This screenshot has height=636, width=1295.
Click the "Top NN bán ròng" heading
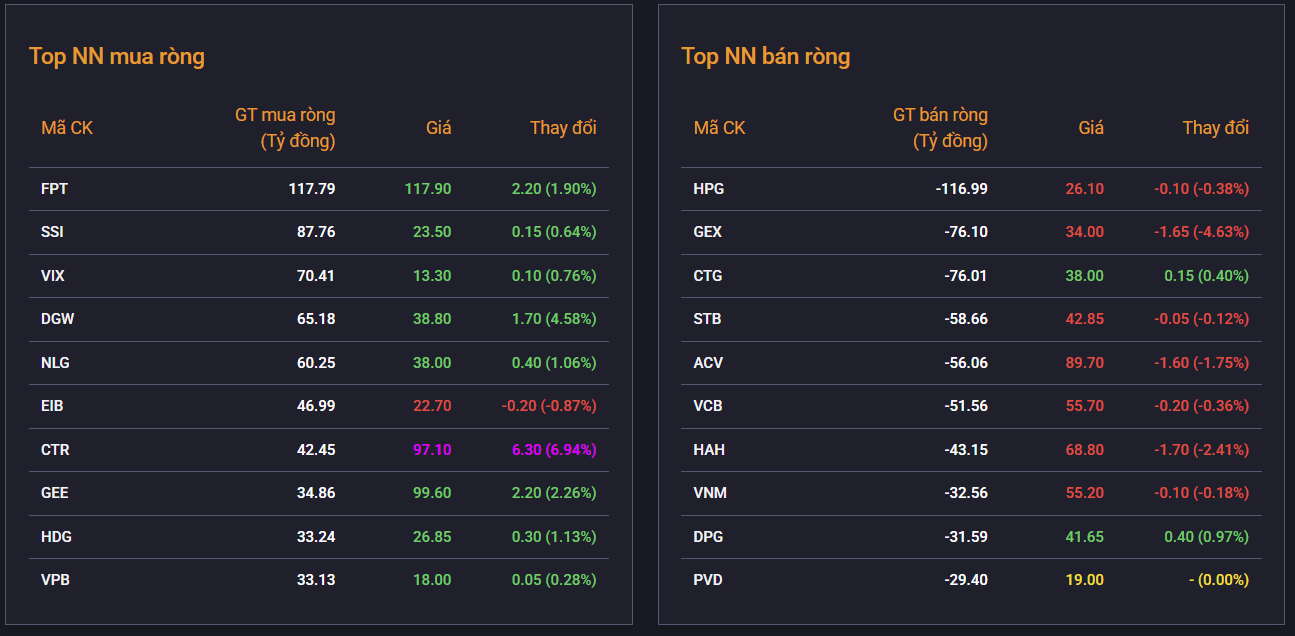pyautogui.click(x=766, y=56)
